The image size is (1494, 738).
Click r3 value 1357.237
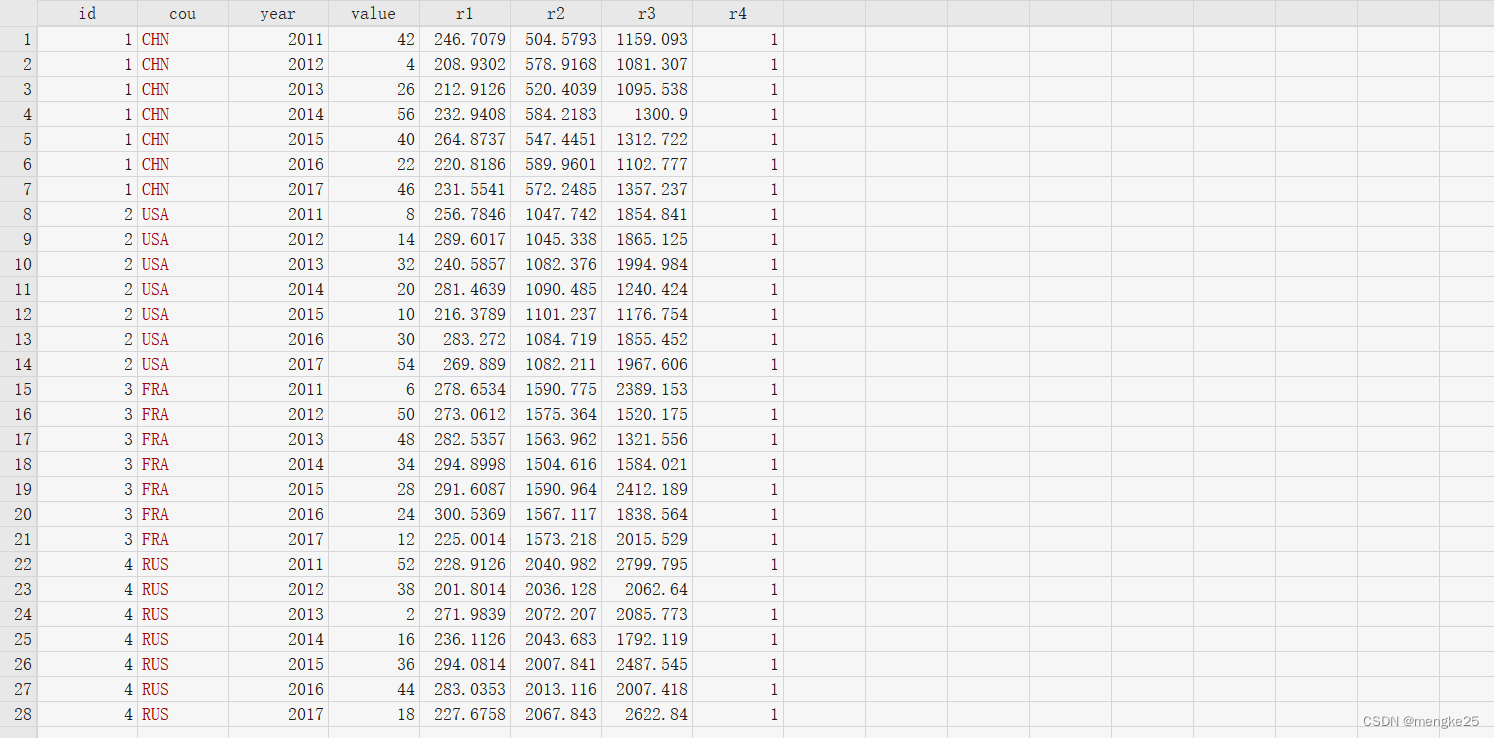tap(647, 189)
